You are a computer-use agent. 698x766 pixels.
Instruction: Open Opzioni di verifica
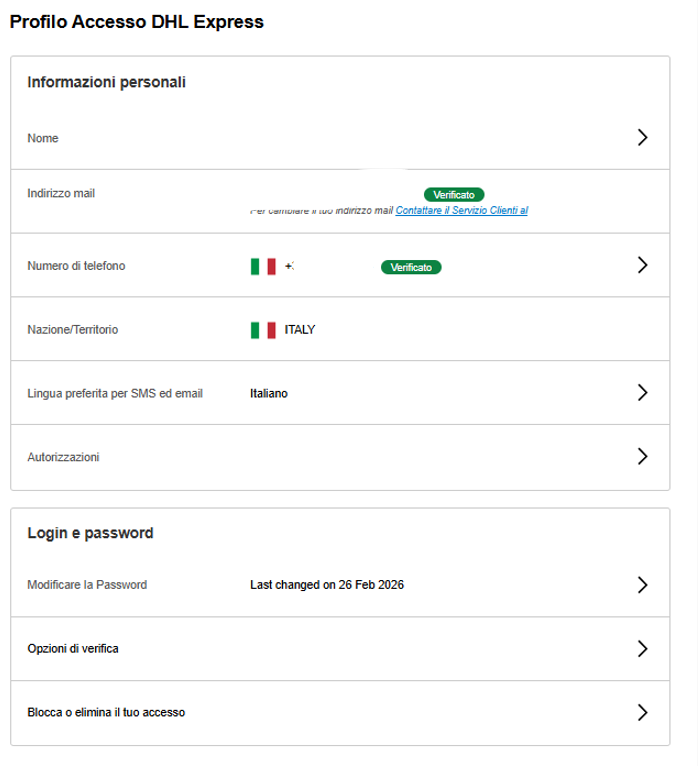point(73,649)
